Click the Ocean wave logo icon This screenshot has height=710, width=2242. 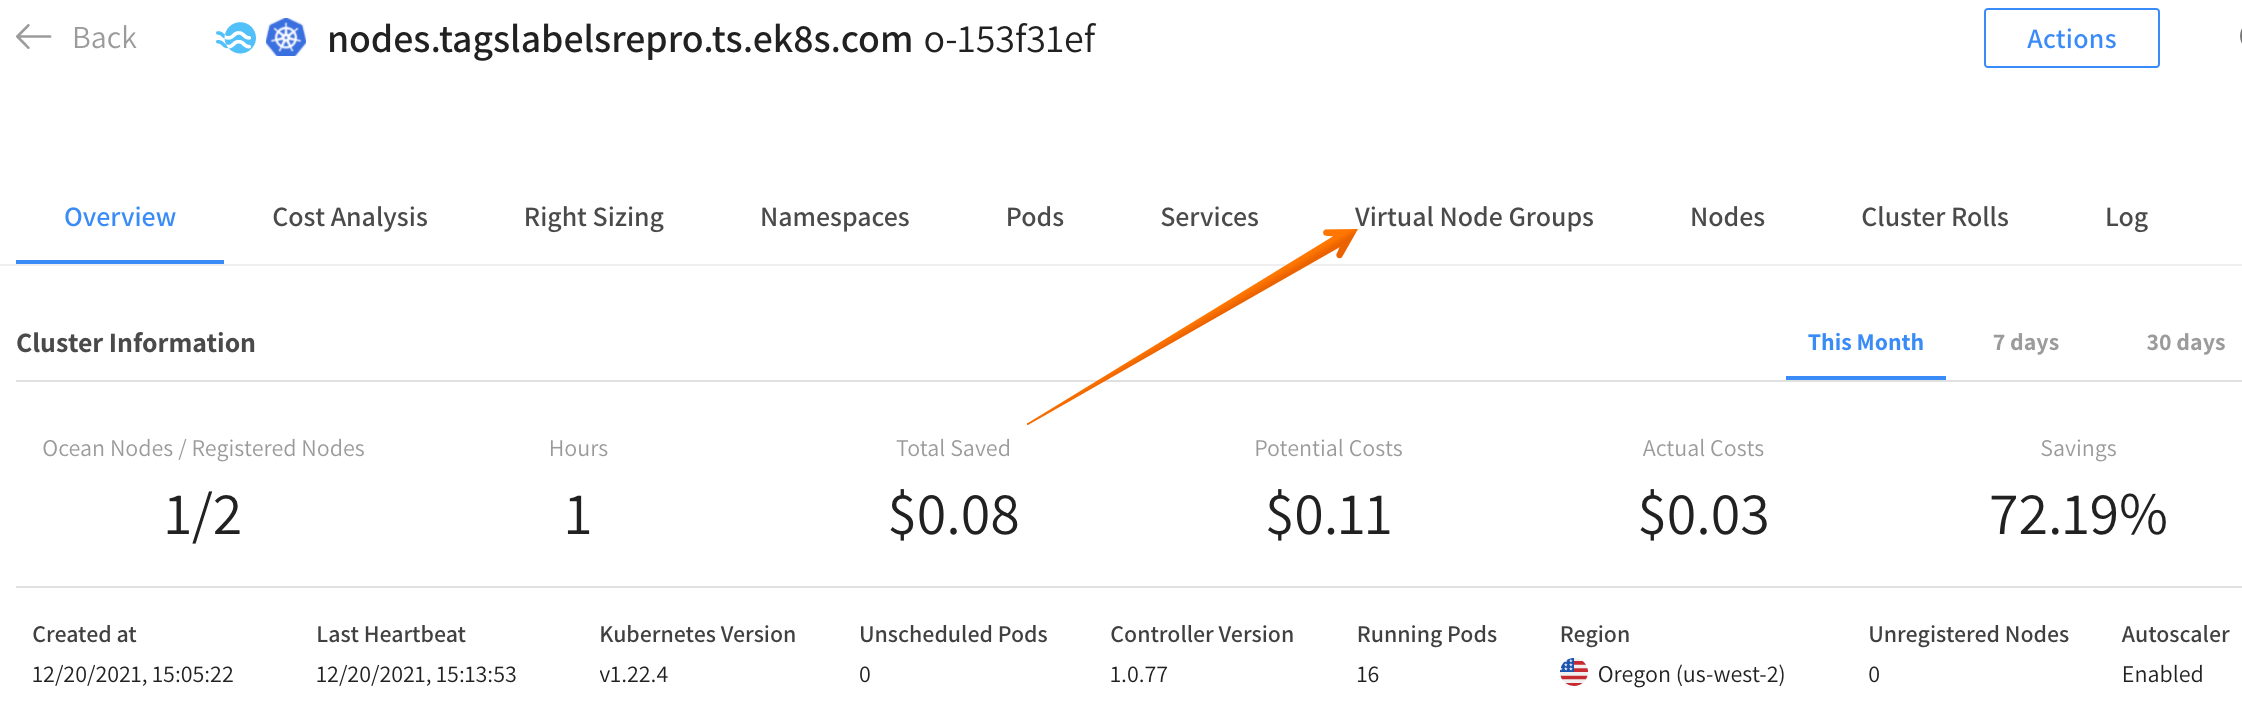click(236, 38)
